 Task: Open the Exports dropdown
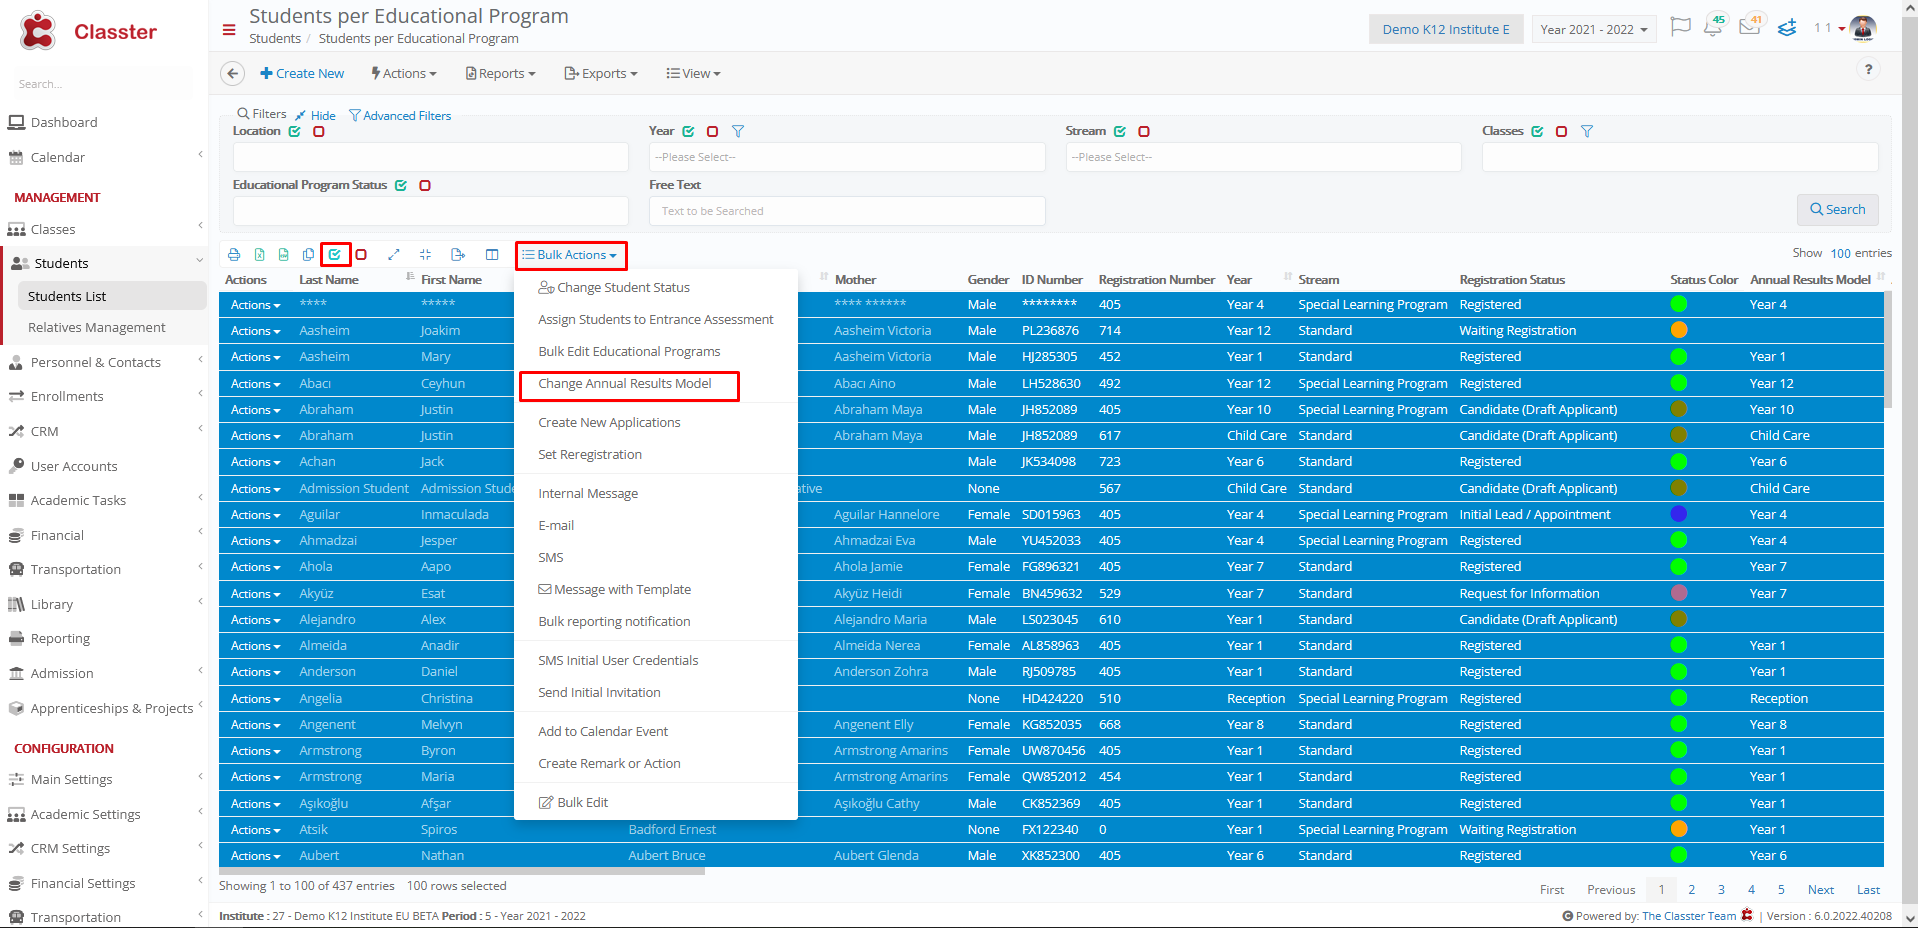coord(601,73)
